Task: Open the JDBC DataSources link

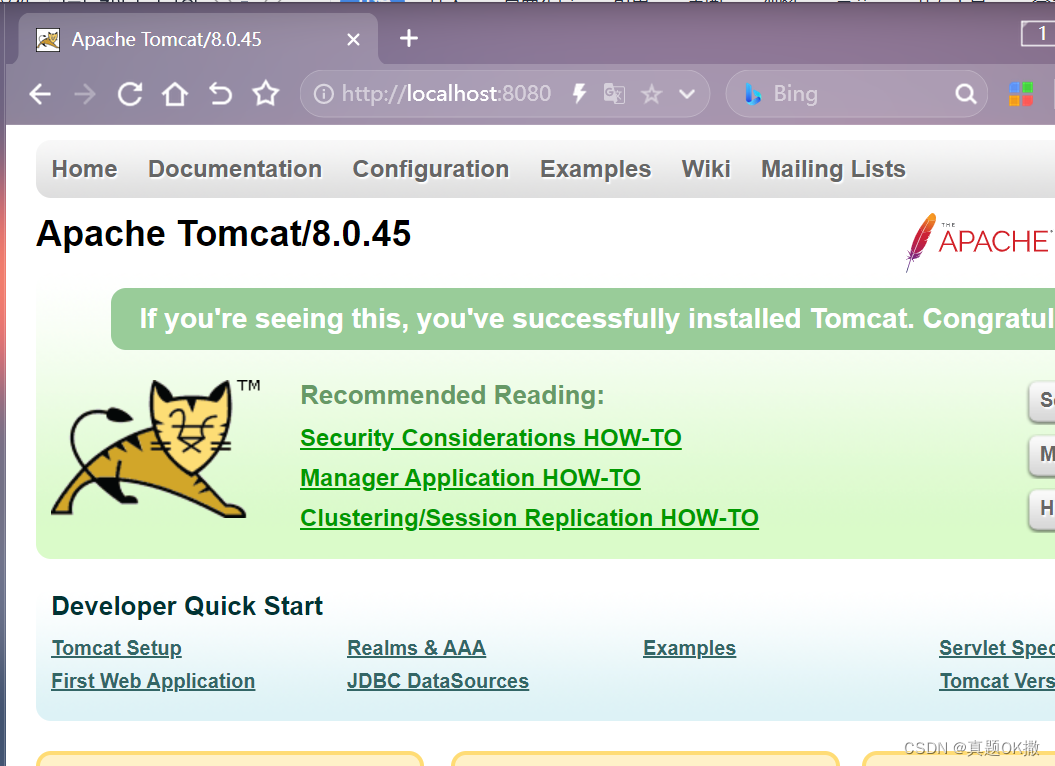Action: coord(438,681)
